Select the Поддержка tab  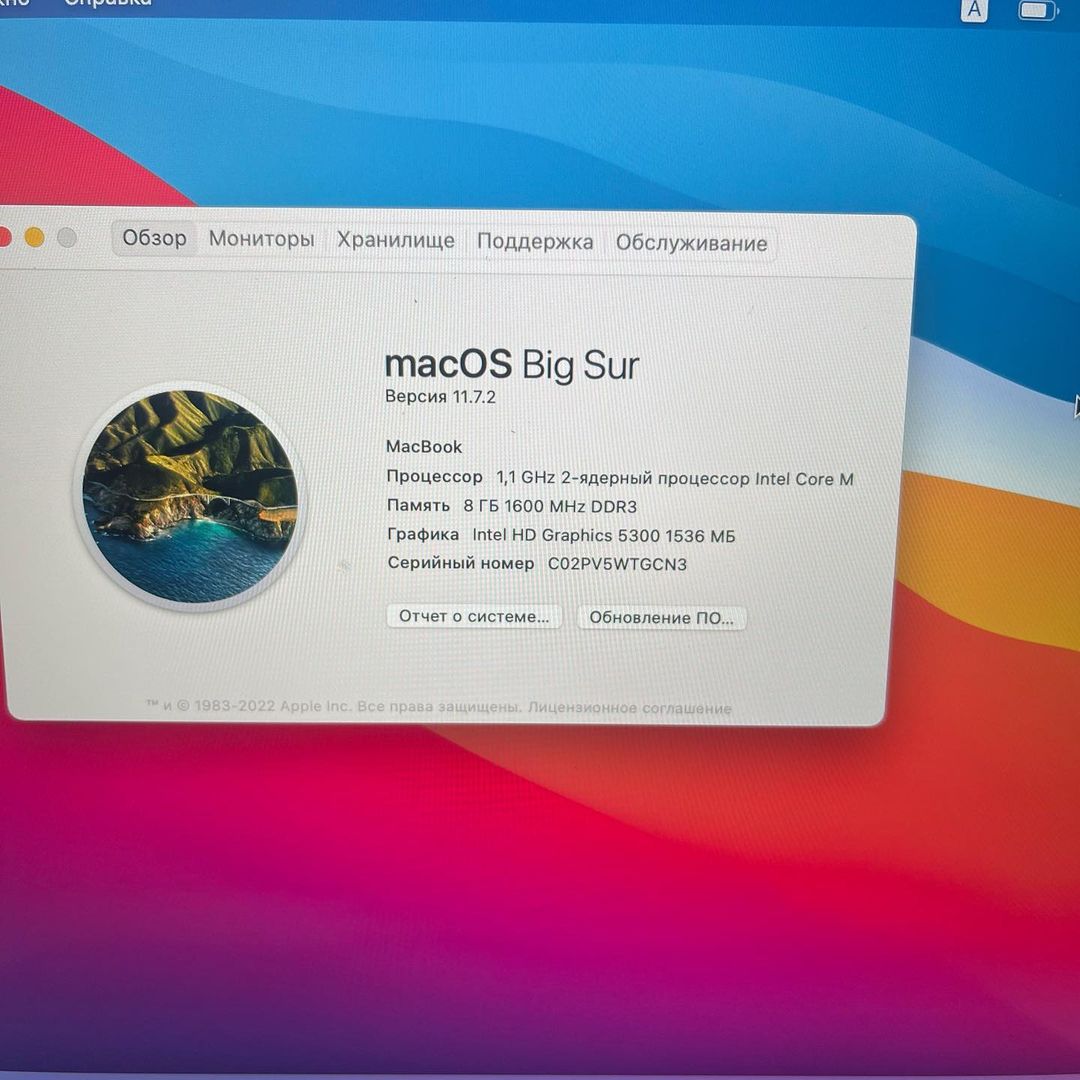coord(535,242)
